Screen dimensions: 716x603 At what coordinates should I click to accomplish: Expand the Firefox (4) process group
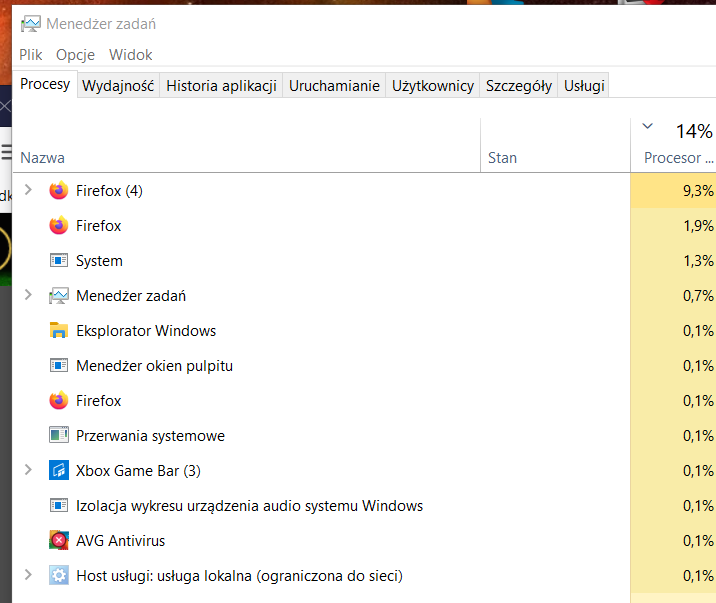point(28,189)
